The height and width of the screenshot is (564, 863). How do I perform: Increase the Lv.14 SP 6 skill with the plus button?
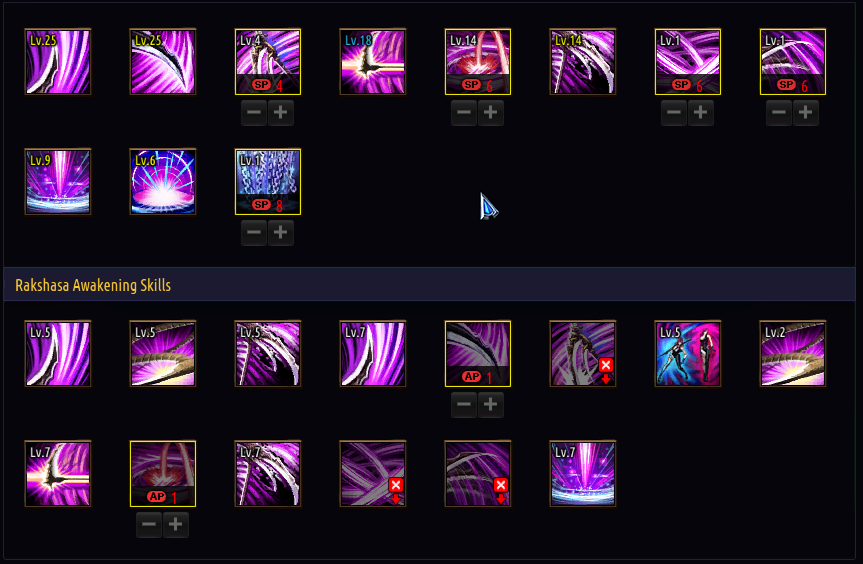click(490, 113)
